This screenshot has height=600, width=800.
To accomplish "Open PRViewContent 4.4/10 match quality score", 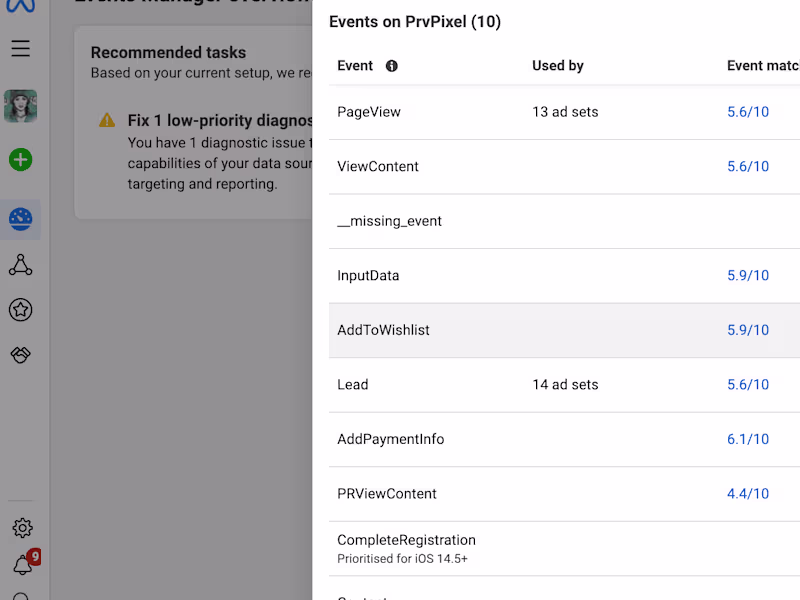I will click(x=748, y=494).
